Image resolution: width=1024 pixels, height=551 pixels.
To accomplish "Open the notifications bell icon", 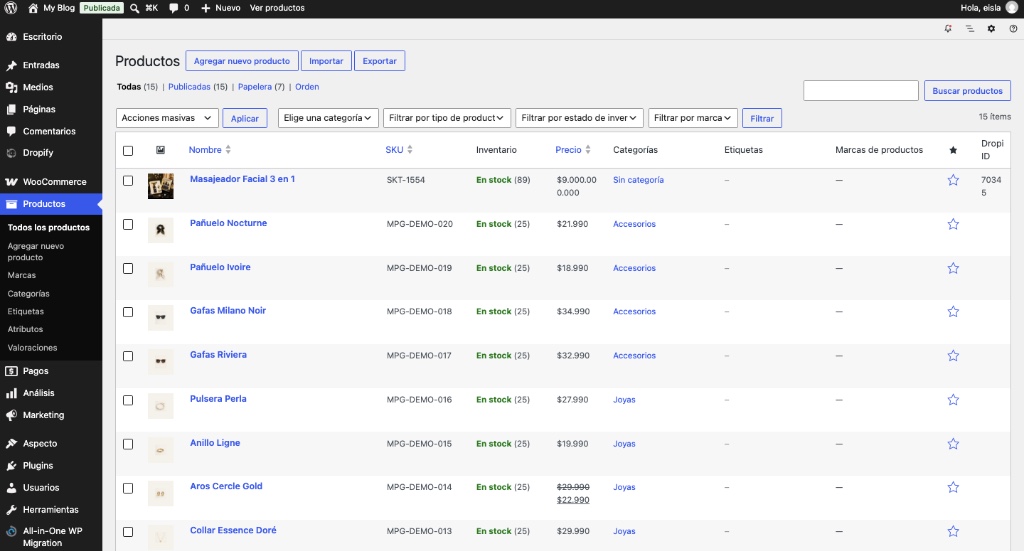I will point(948,29).
